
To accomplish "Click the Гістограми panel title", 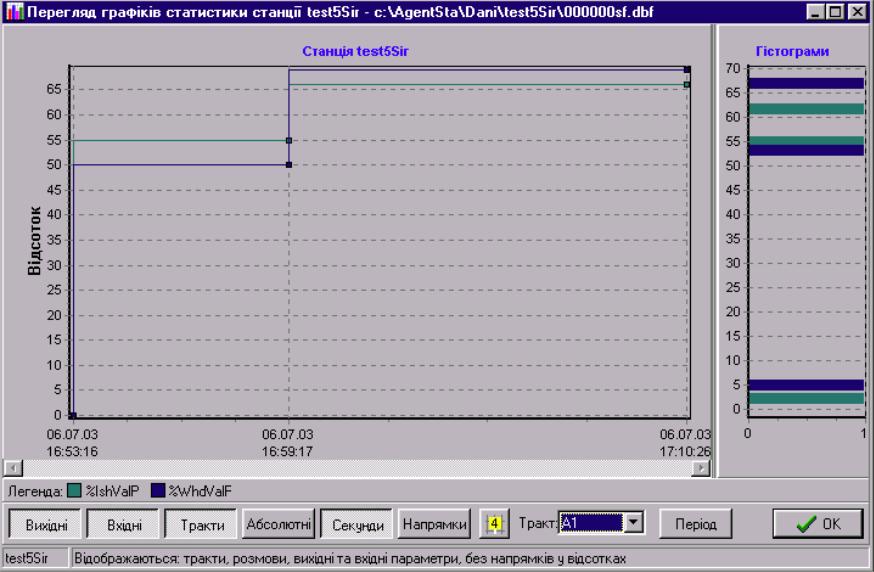I will [x=792, y=51].
